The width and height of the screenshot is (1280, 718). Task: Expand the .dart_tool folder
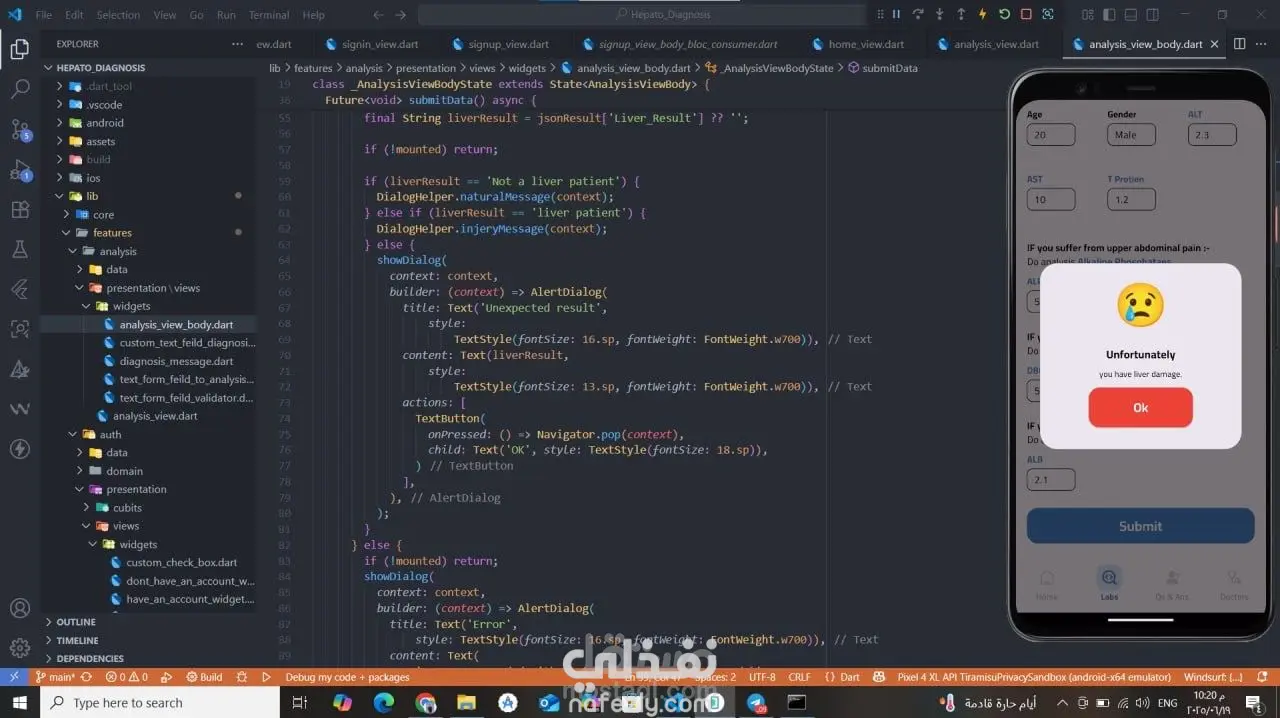pyautogui.click(x=148, y=86)
